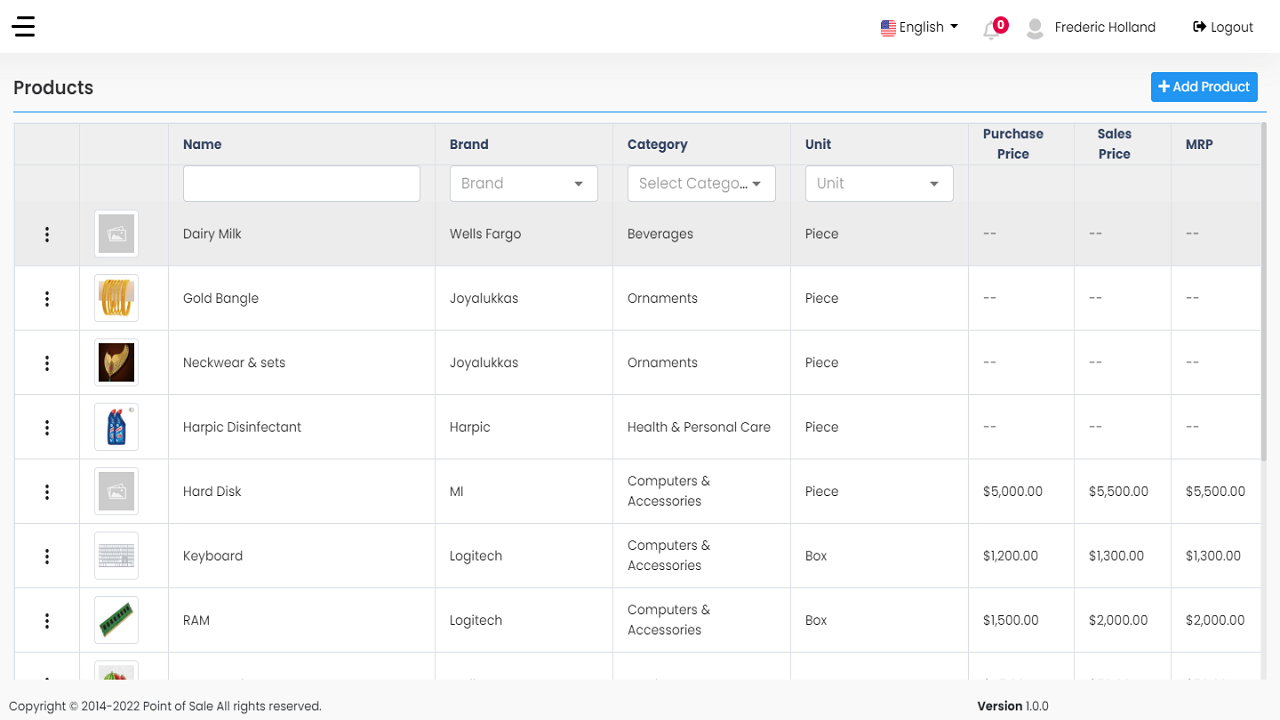Expand the Select Category filter dropdown

(x=701, y=184)
